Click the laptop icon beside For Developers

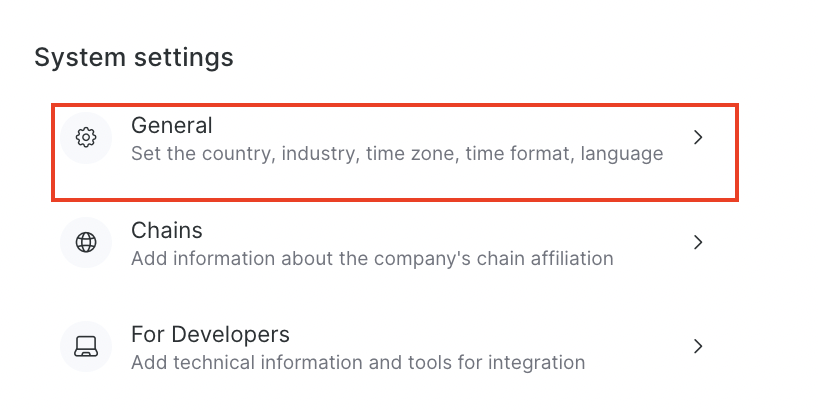click(86, 346)
